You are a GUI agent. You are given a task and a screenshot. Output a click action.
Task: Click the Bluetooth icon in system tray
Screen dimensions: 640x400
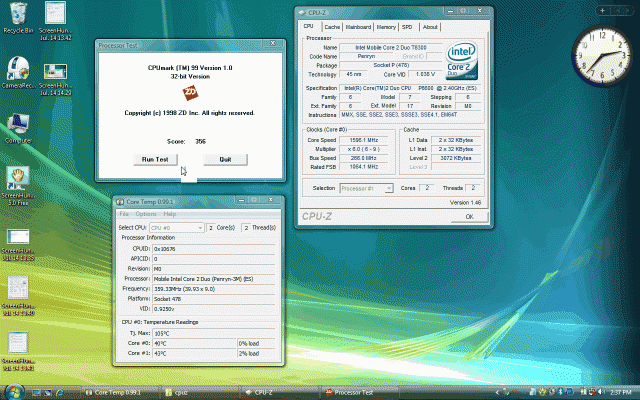click(x=561, y=392)
